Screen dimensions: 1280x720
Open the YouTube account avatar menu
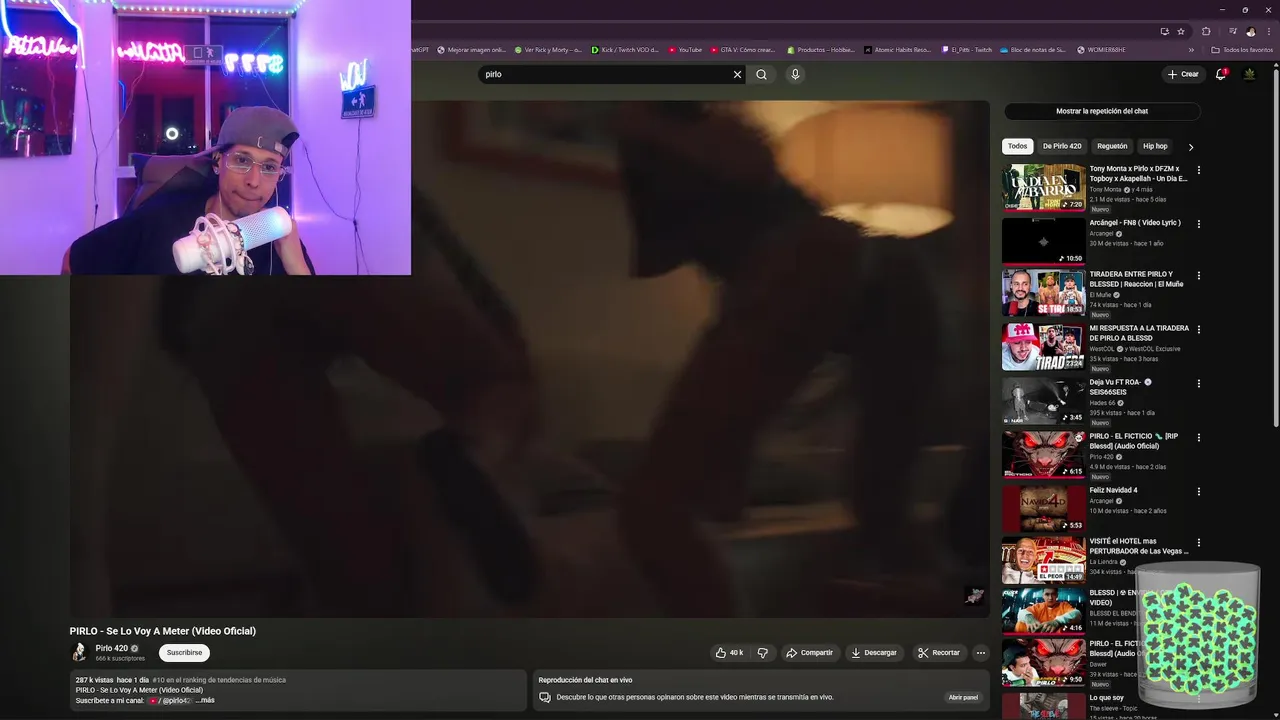point(1249,74)
